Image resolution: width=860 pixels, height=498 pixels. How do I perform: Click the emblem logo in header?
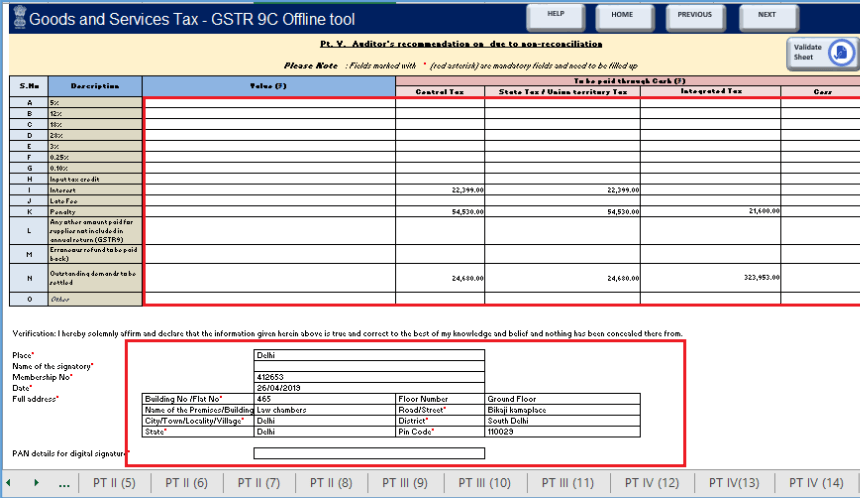click(x=20, y=17)
